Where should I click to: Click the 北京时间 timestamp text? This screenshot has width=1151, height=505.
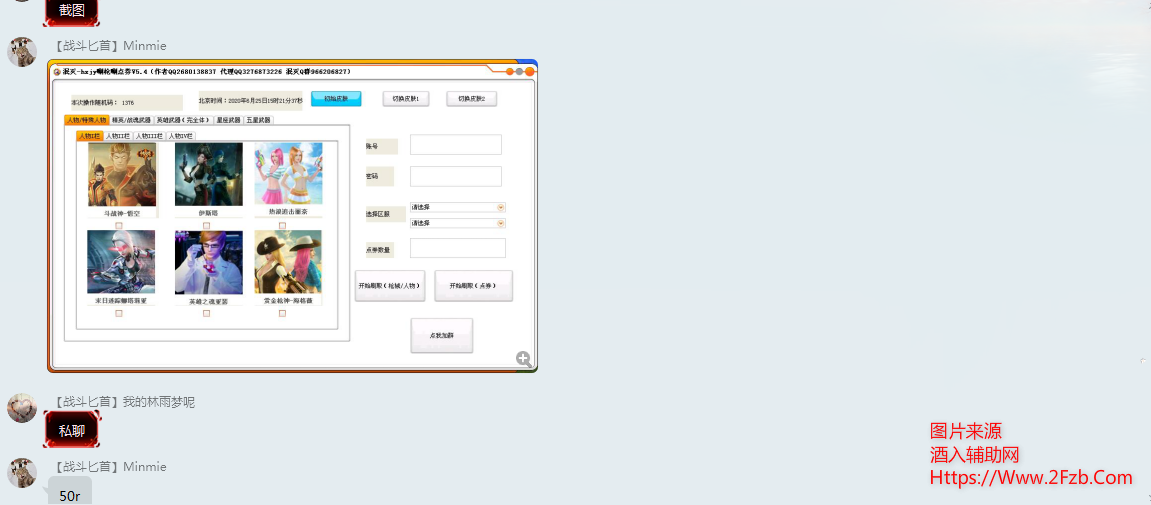pos(250,101)
